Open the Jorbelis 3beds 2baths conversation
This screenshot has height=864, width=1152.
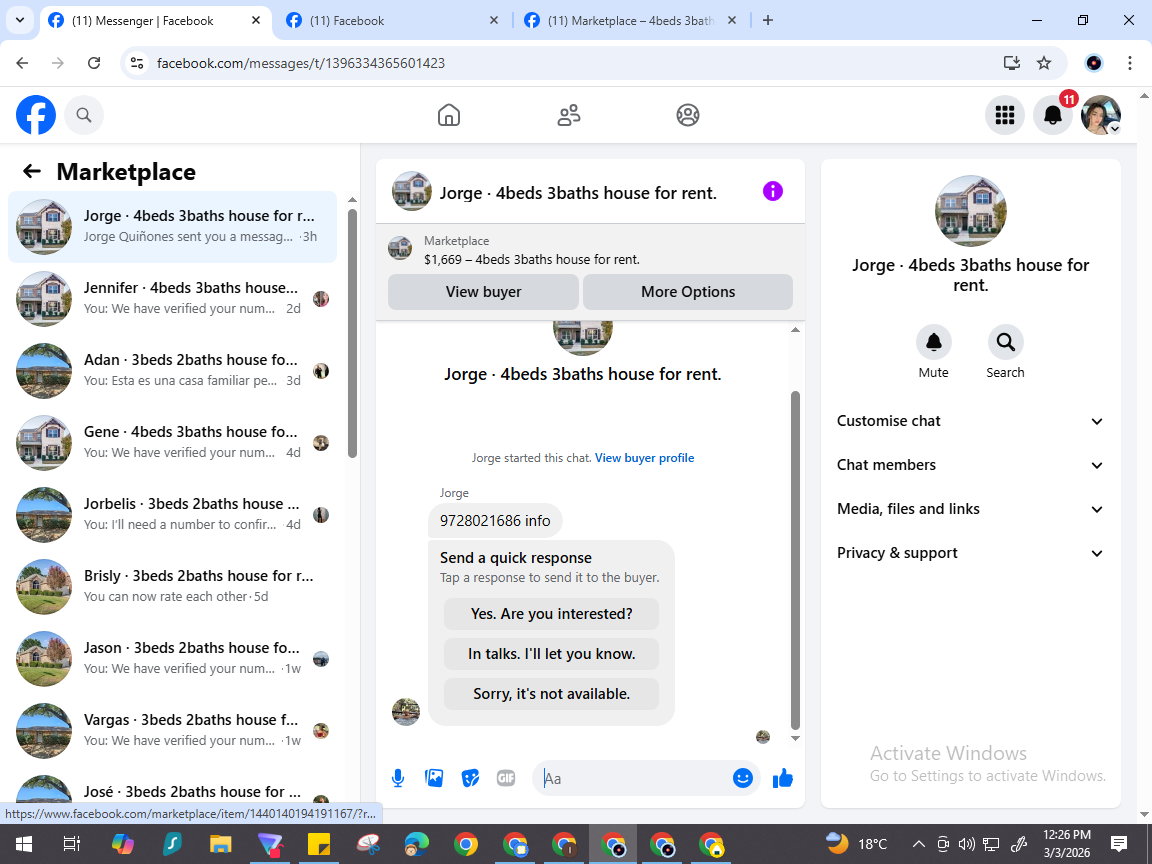click(x=173, y=515)
